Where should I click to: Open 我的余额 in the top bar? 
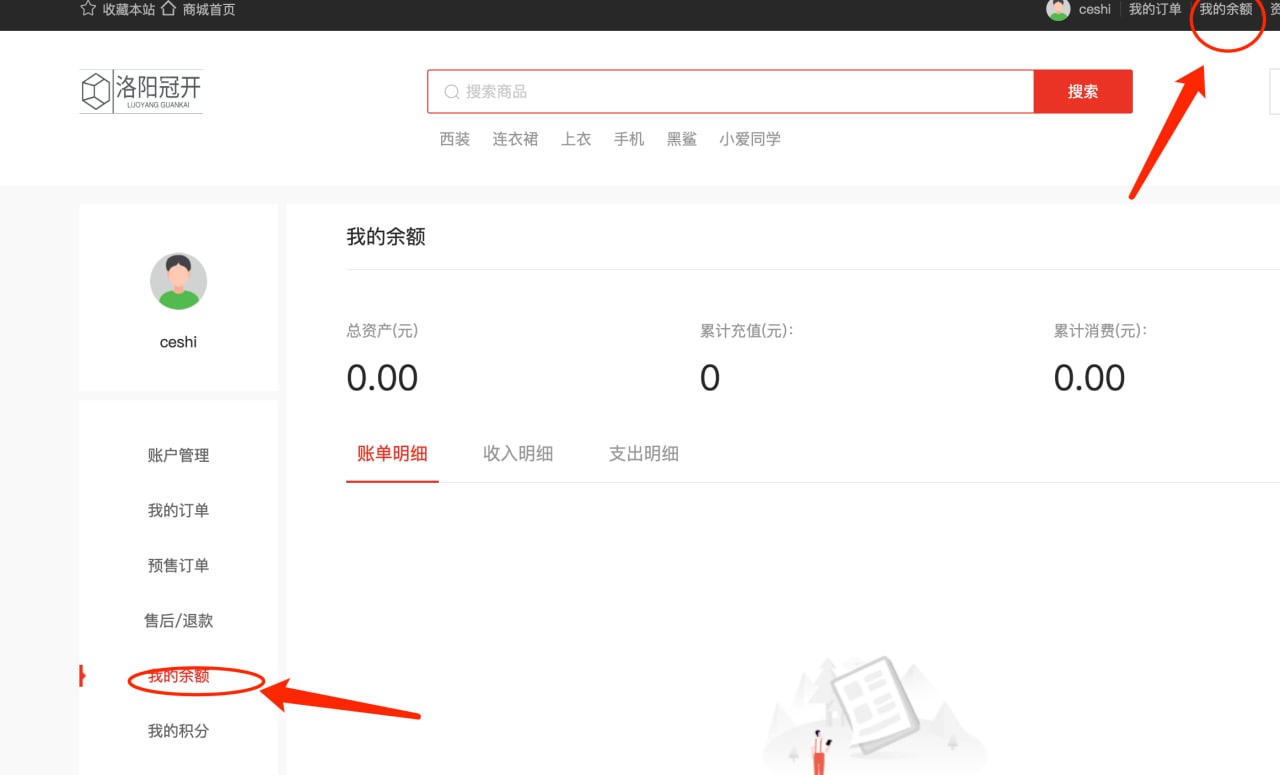(1226, 9)
